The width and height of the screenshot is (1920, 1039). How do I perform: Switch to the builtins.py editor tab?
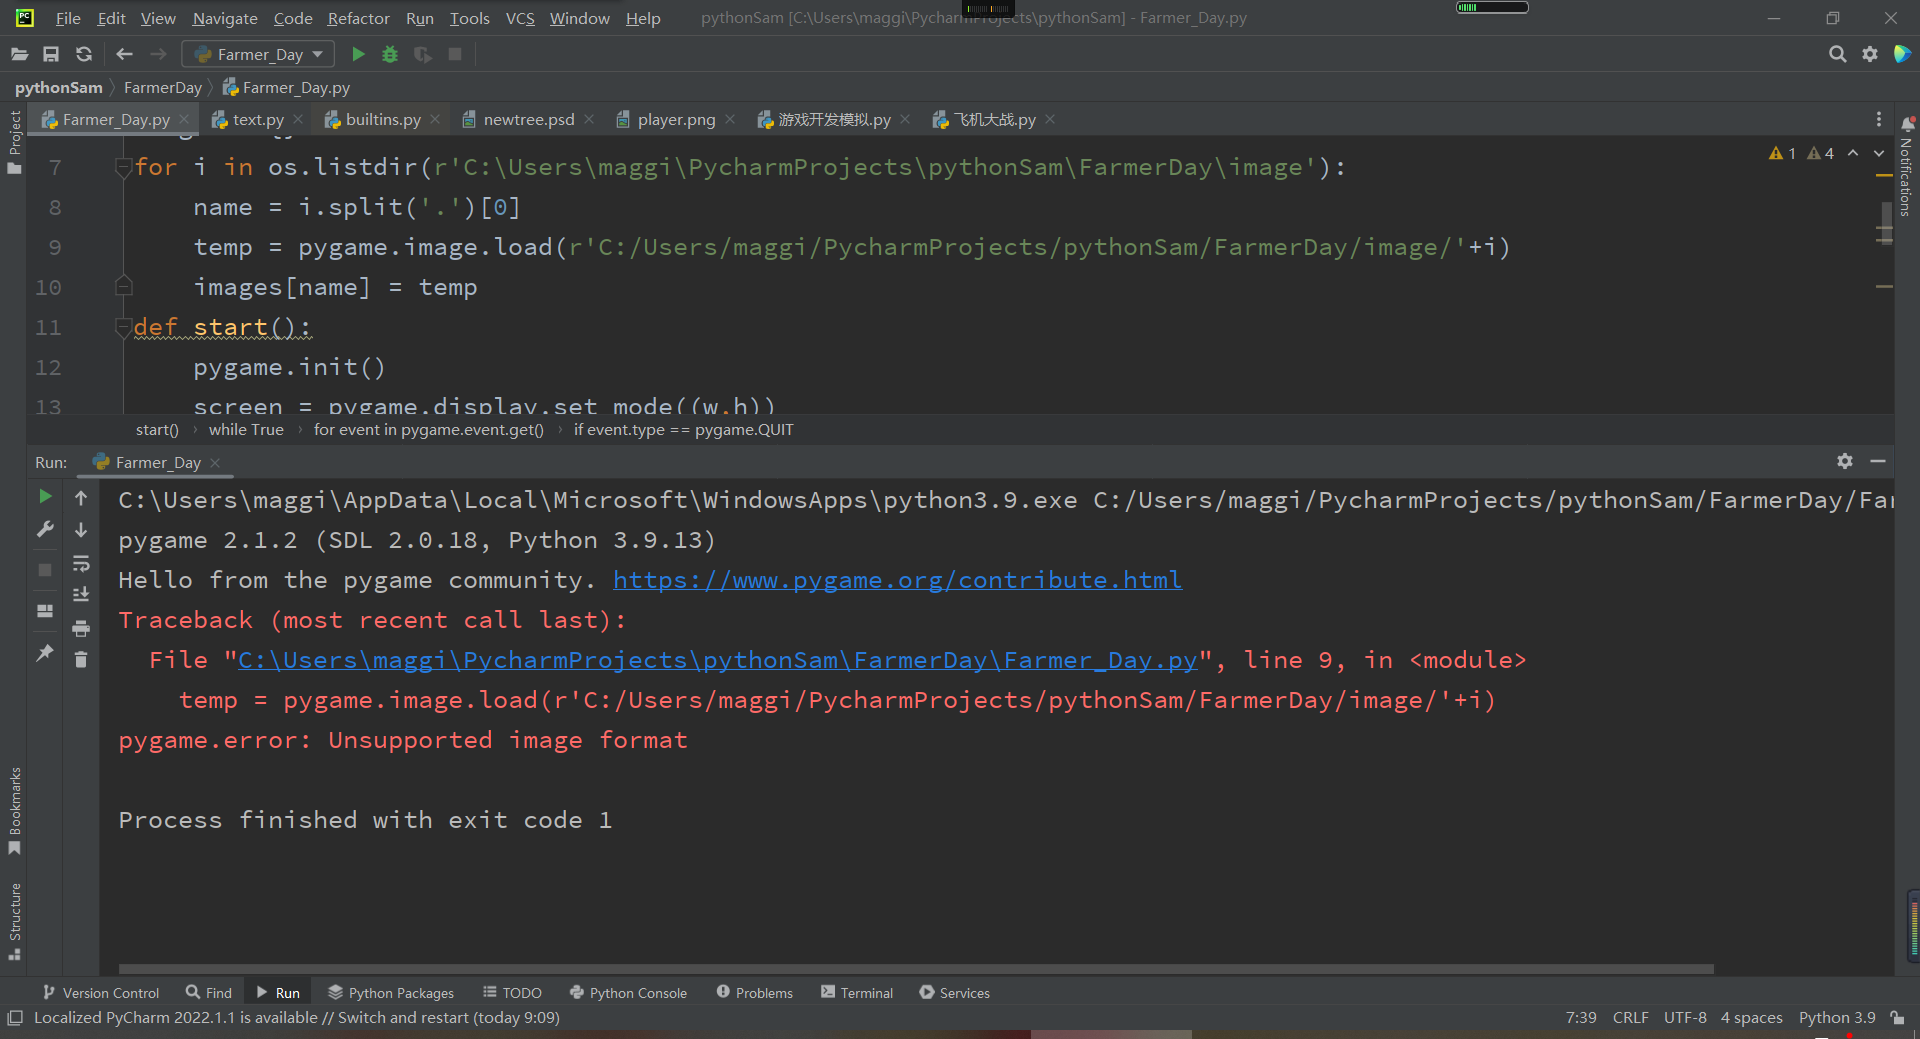point(382,120)
